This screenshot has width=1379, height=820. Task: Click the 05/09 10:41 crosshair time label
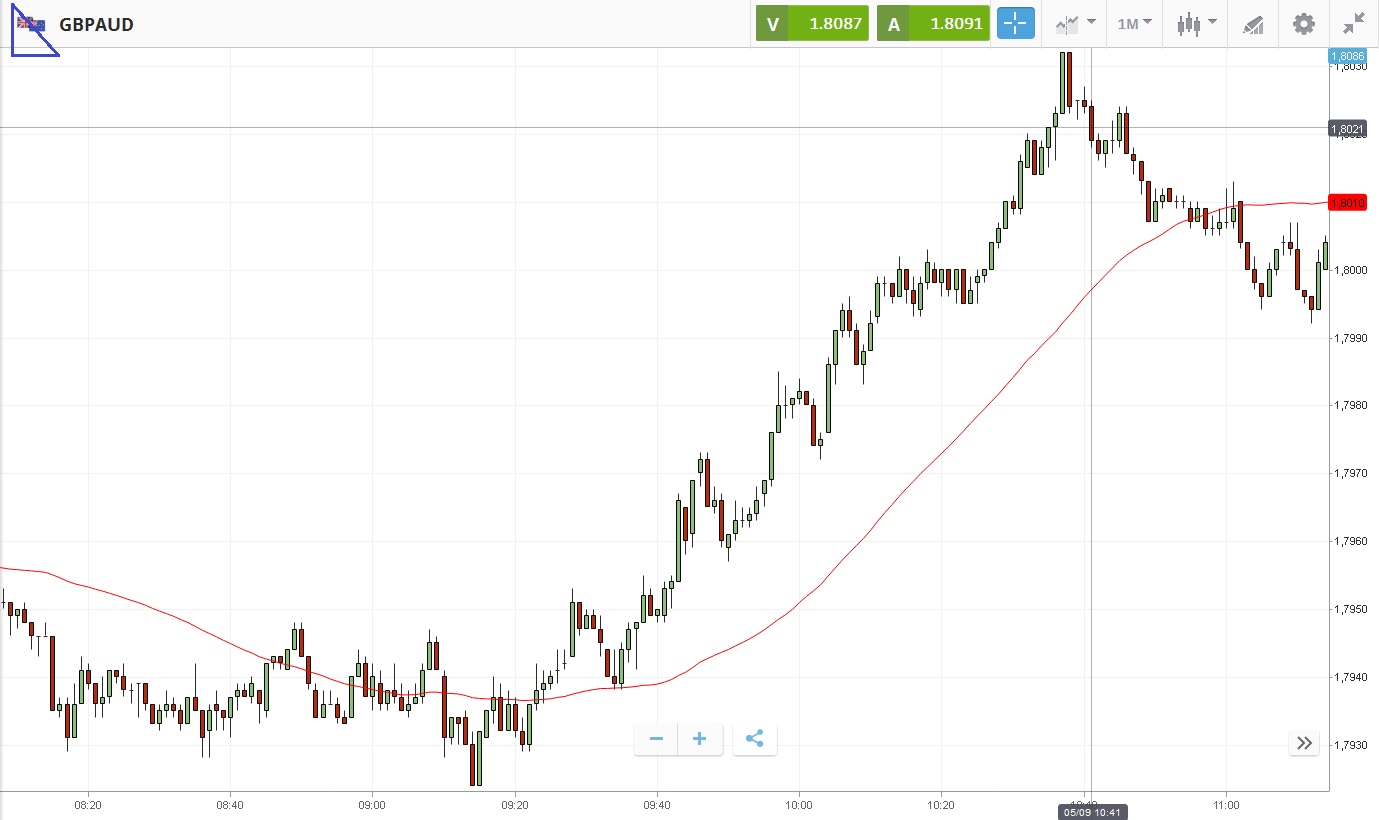coord(1091,813)
